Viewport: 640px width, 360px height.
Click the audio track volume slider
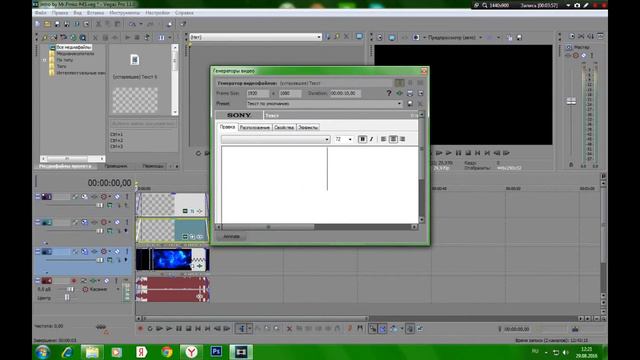click(x=70, y=289)
